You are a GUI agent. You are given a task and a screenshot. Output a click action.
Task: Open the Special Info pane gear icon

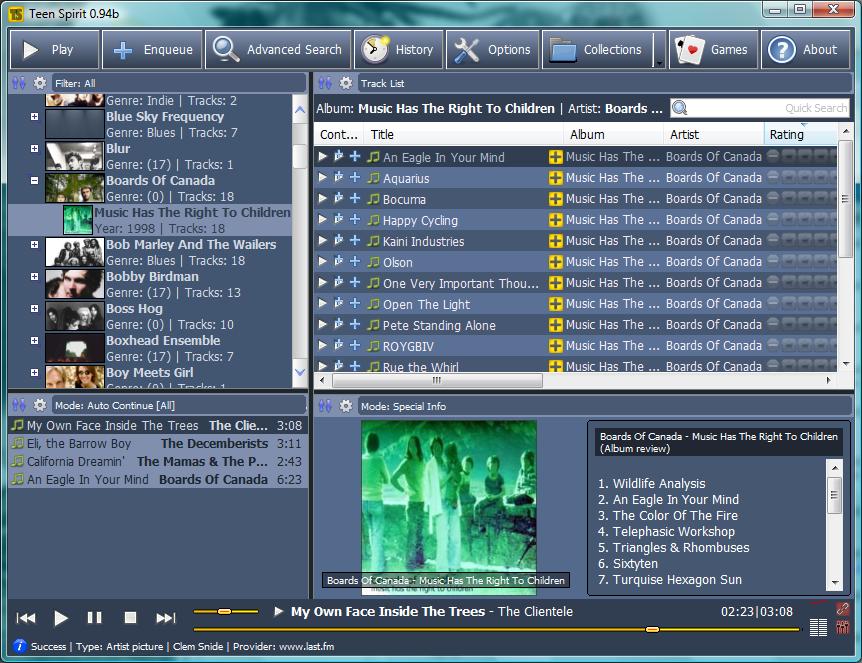tap(345, 406)
